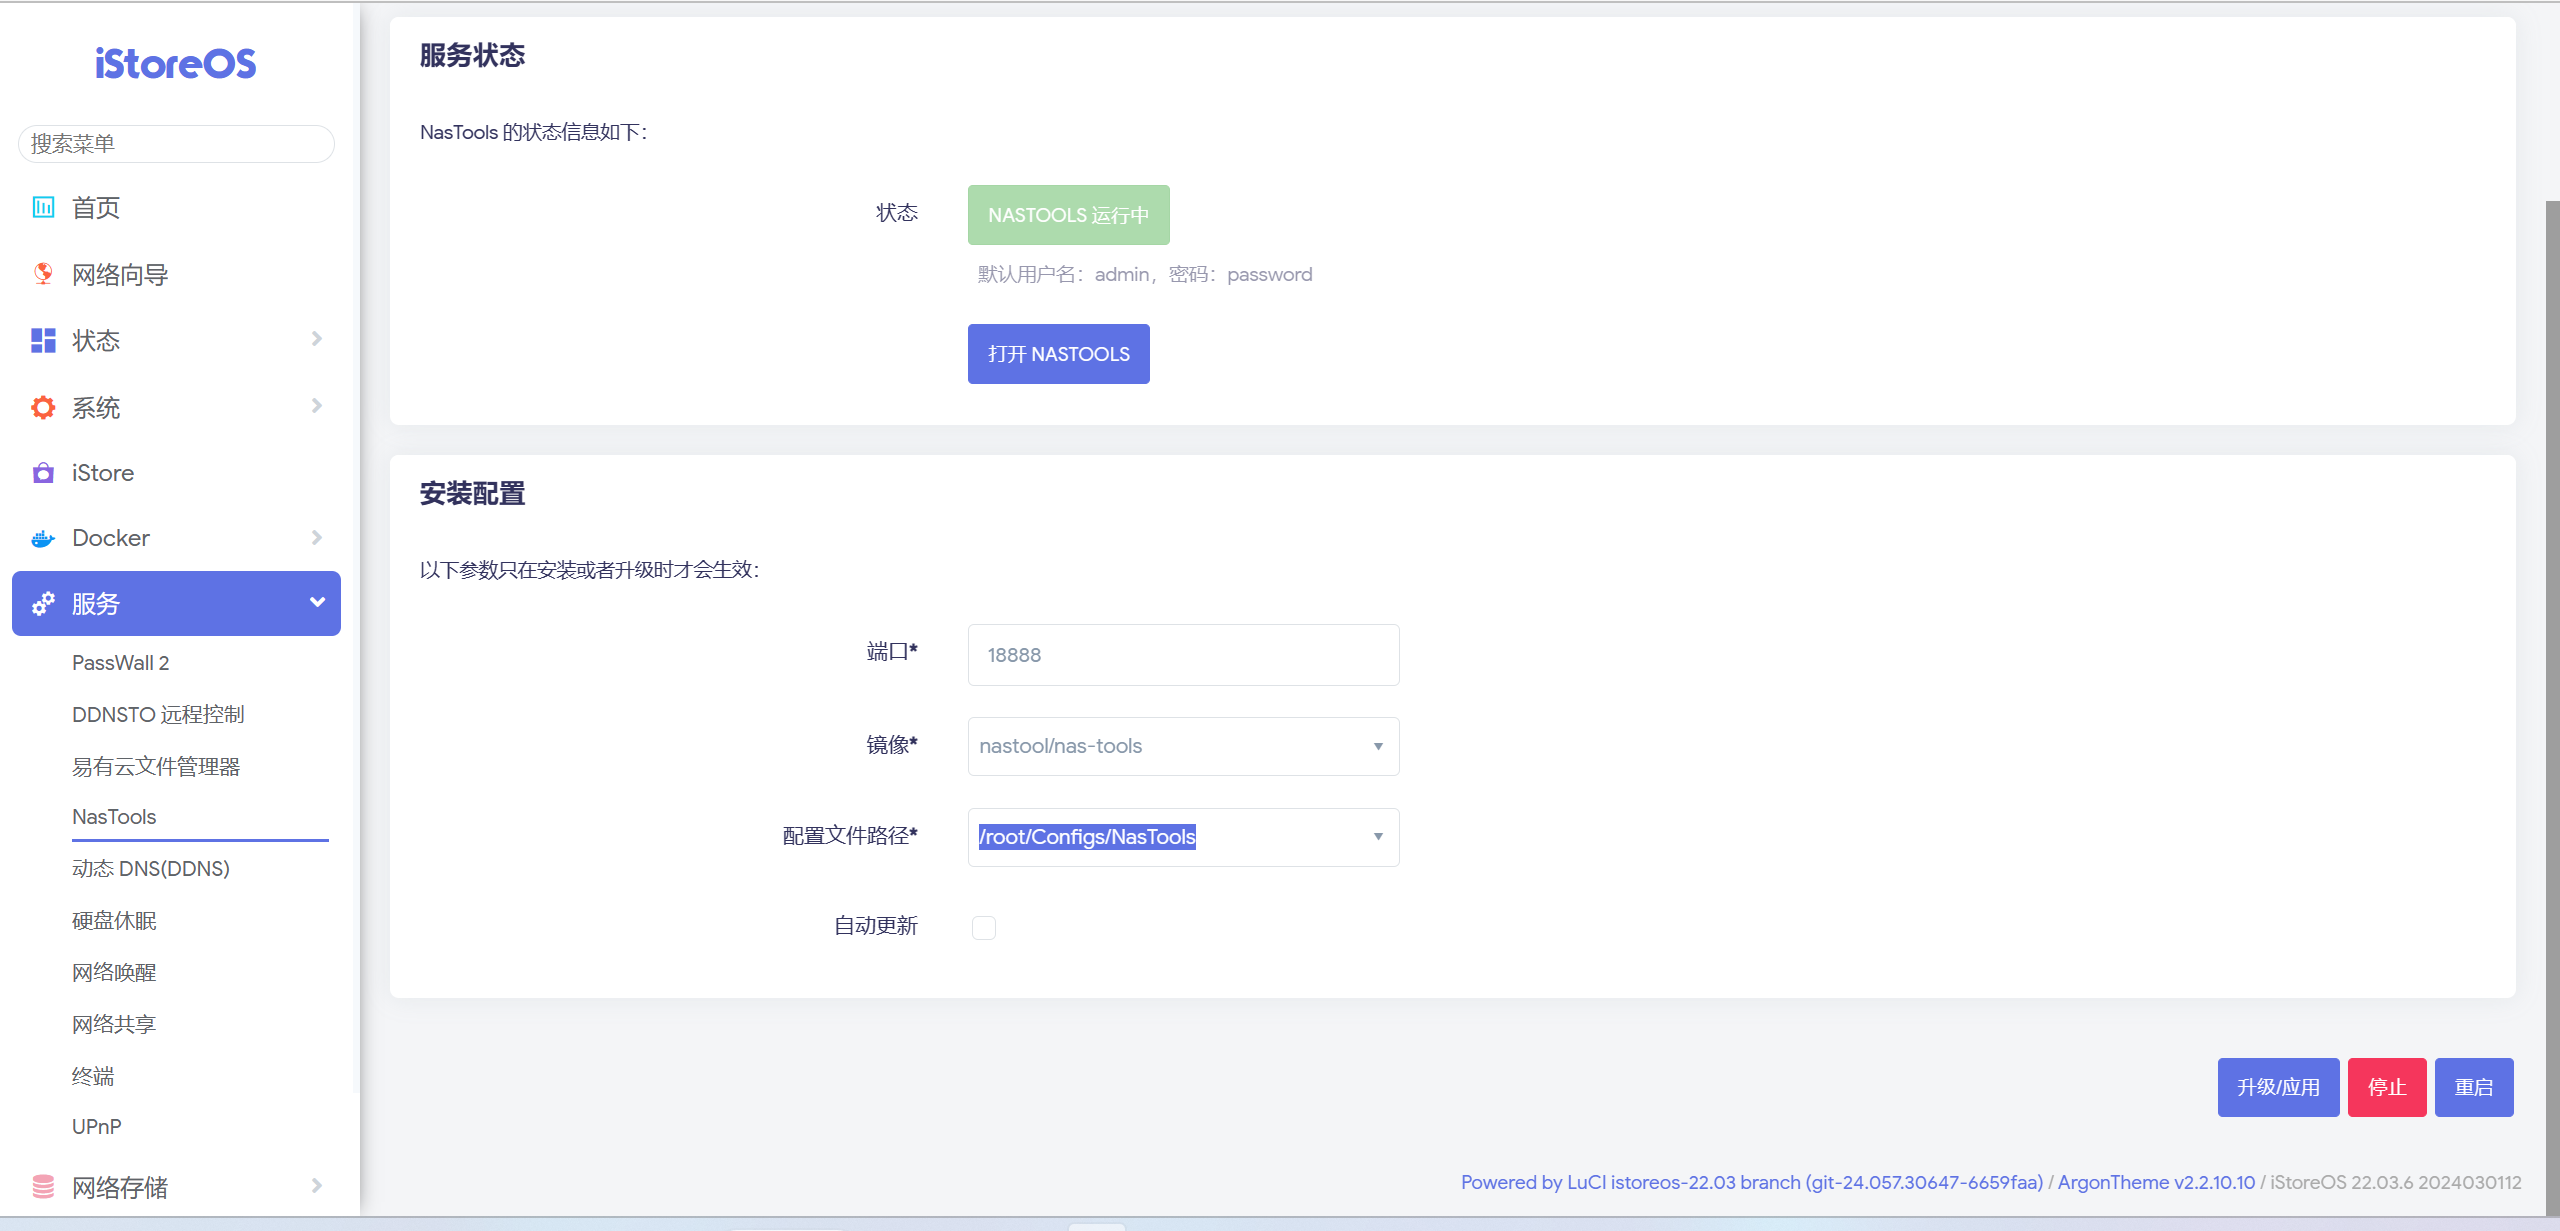Open the 终端 menu item

pyautogui.click(x=93, y=1076)
